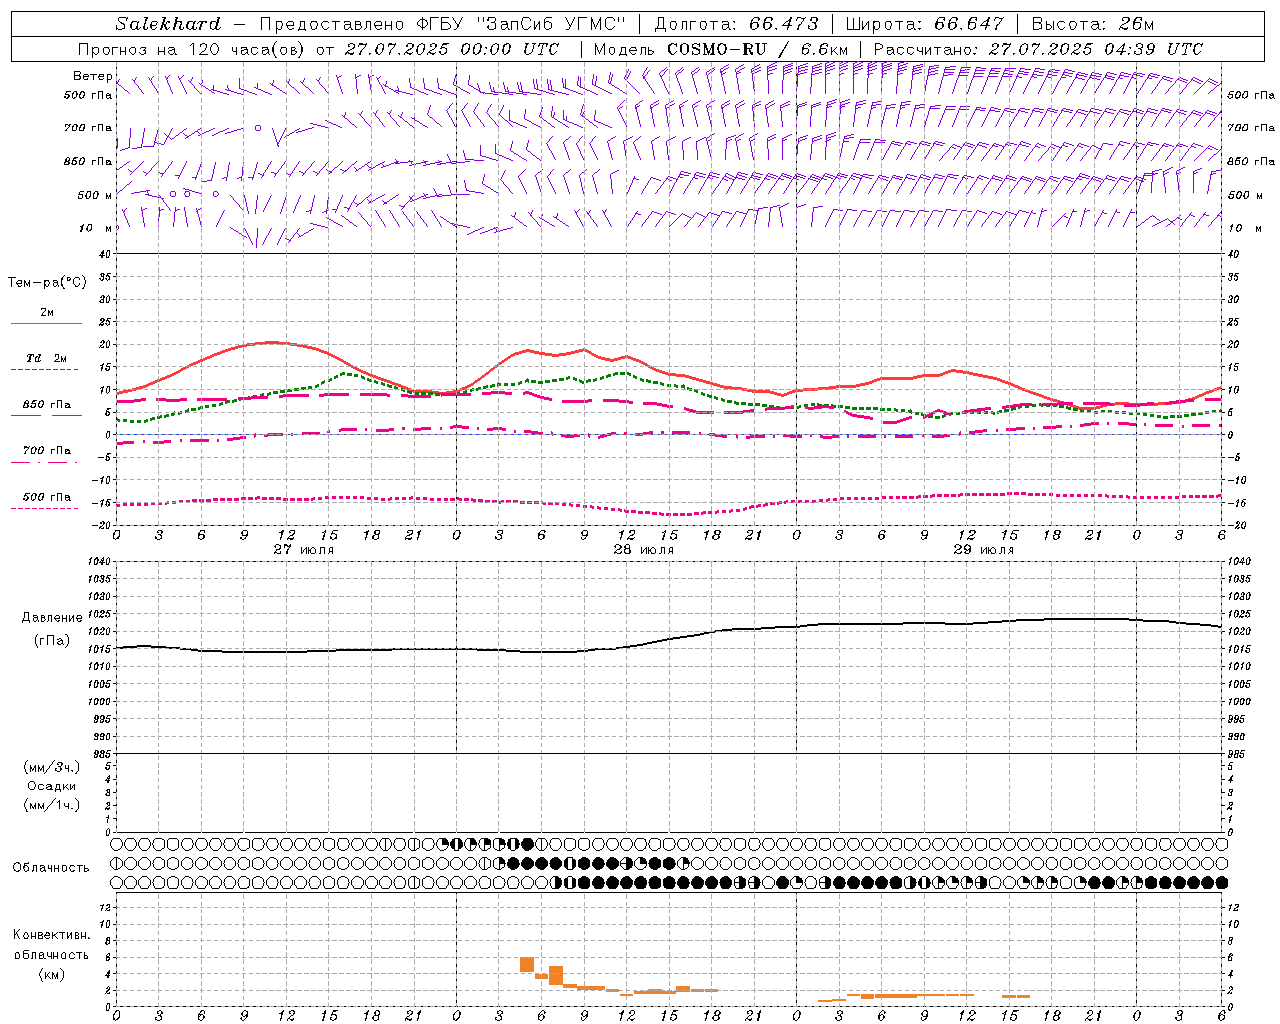Image resolution: width=1280 pixels, height=1024 pixels.
Task: Click the 'Td 2м' dew point legend label
Action: tap(47, 358)
